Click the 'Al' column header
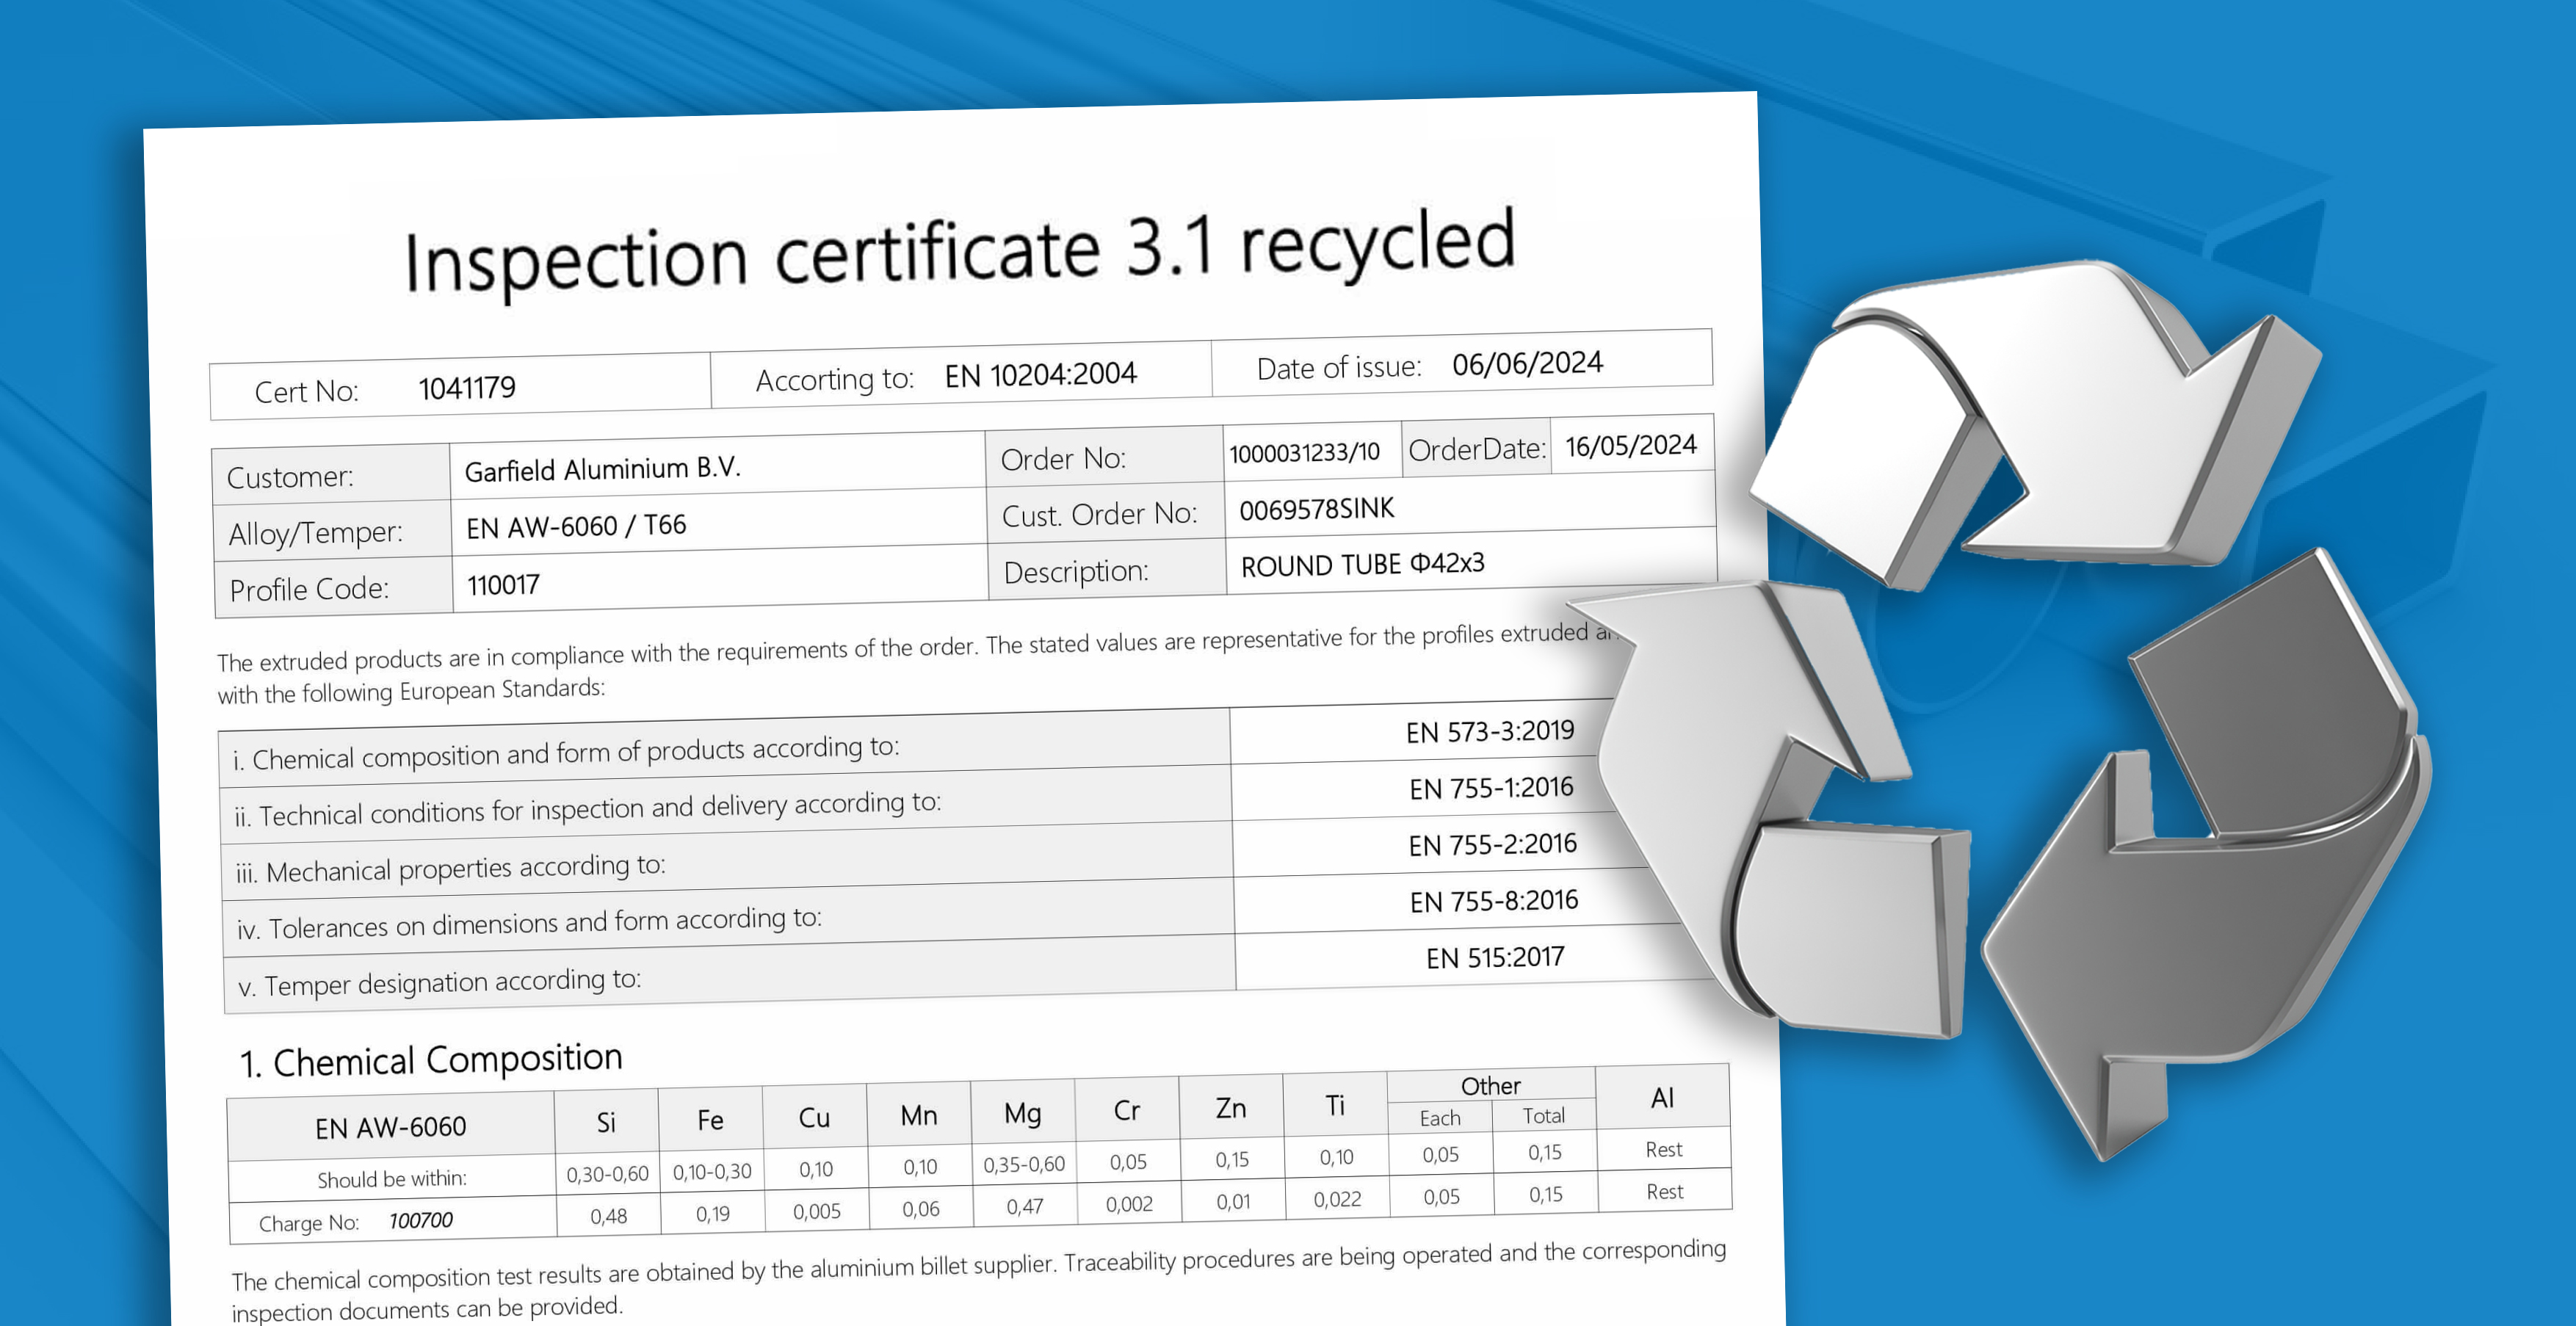Screen dimensions: 2576x1326 [x=1662, y=1098]
